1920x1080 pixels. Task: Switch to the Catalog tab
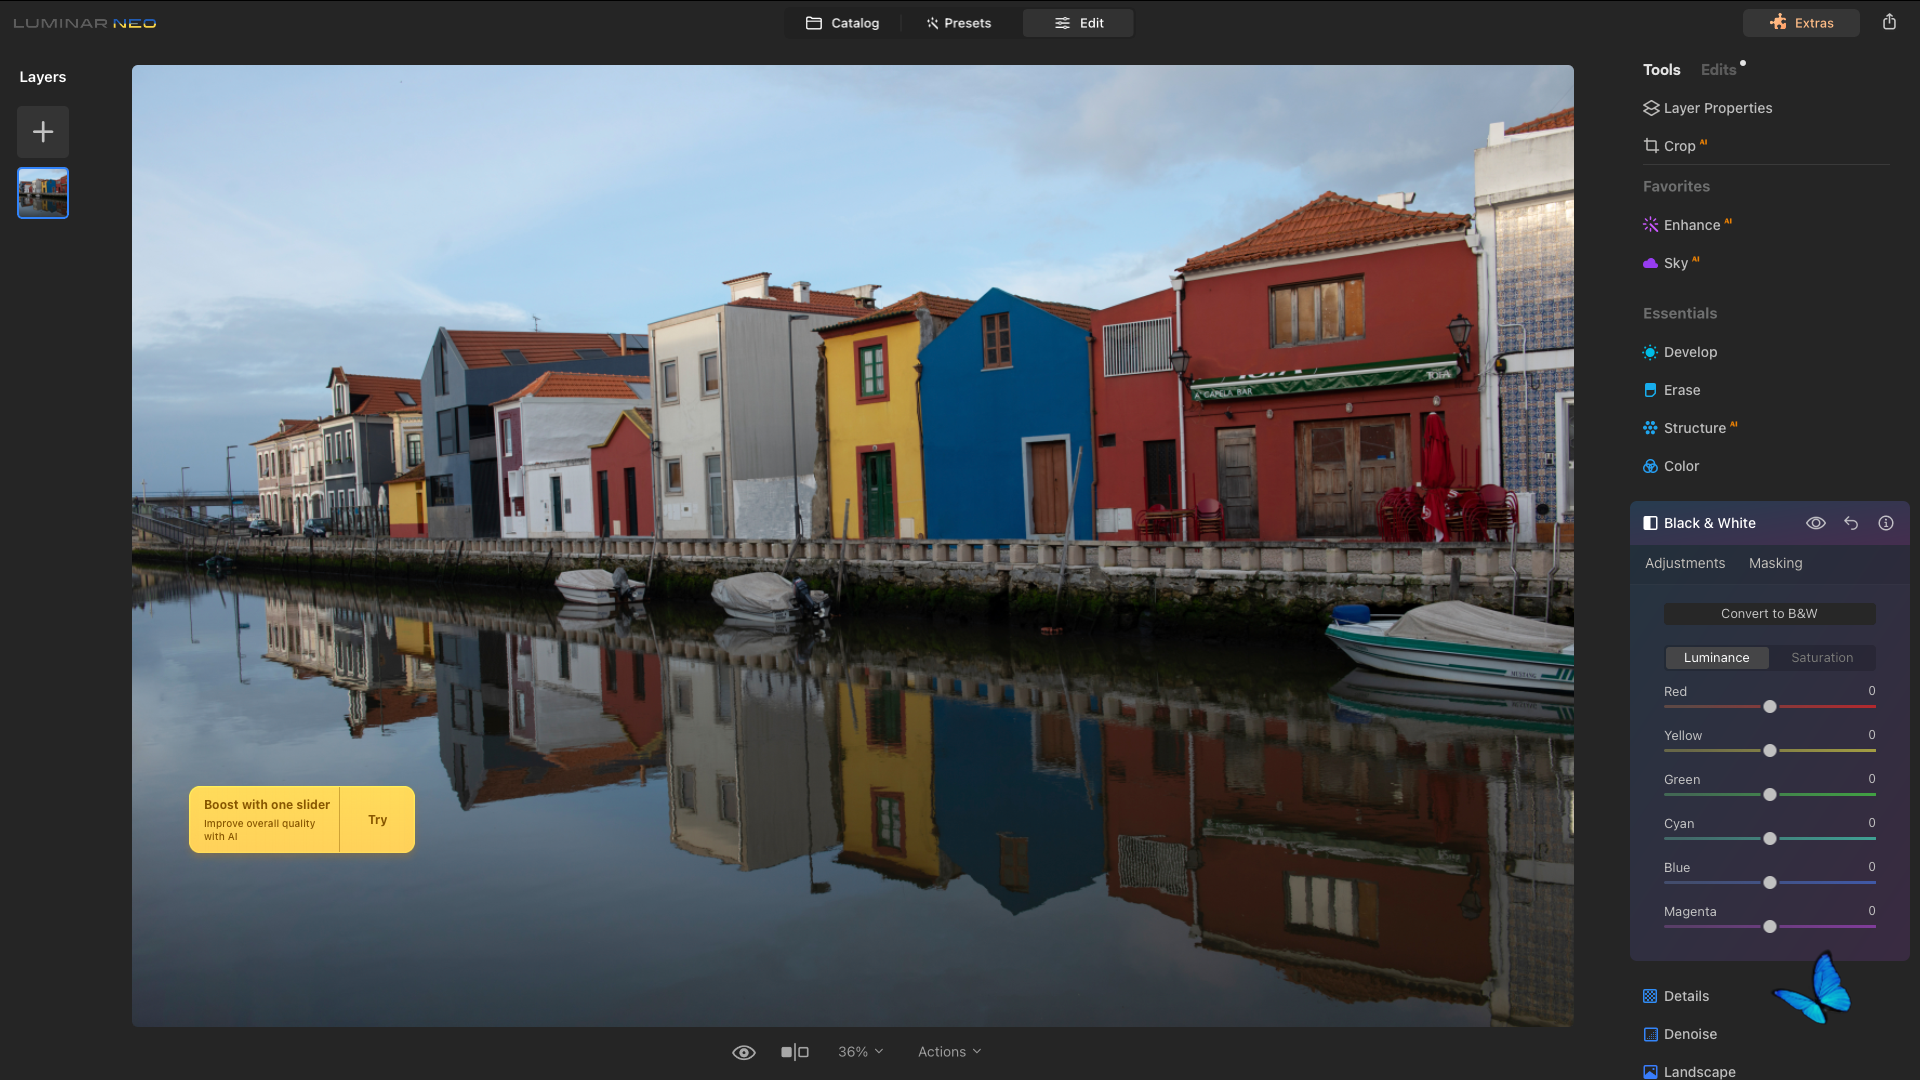coord(843,23)
